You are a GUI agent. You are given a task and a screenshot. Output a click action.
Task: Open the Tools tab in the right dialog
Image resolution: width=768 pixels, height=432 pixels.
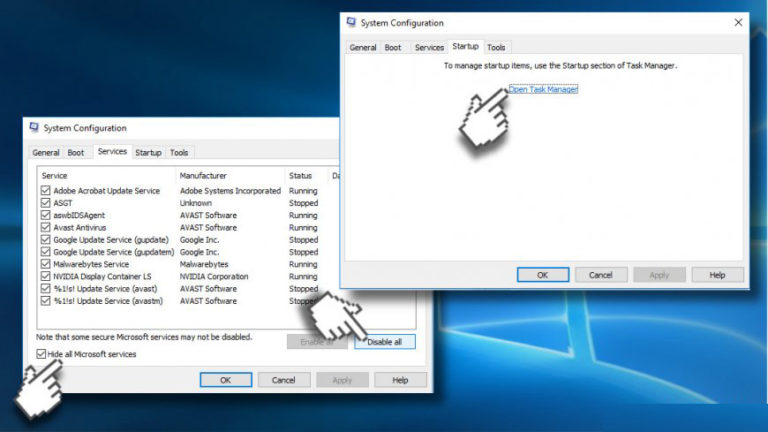496,47
